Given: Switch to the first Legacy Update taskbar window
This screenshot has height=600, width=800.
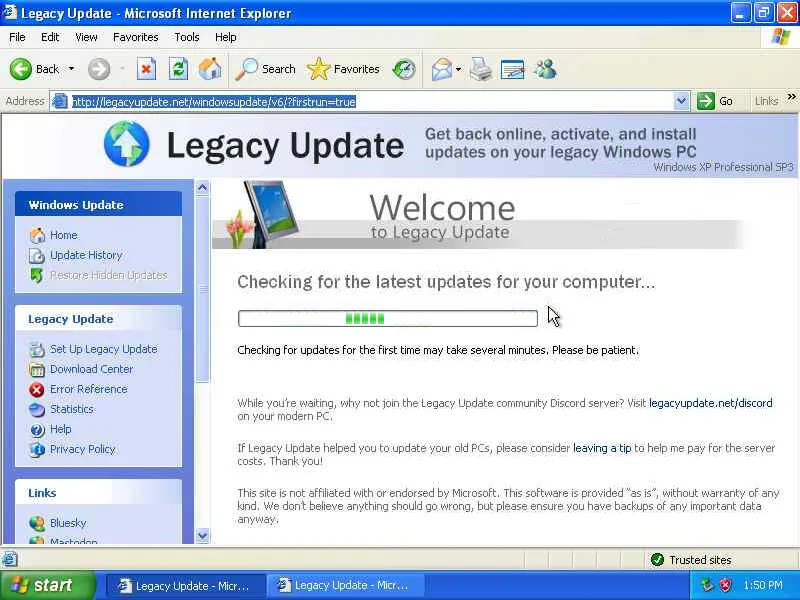Looking at the screenshot, I should (x=185, y=585).
